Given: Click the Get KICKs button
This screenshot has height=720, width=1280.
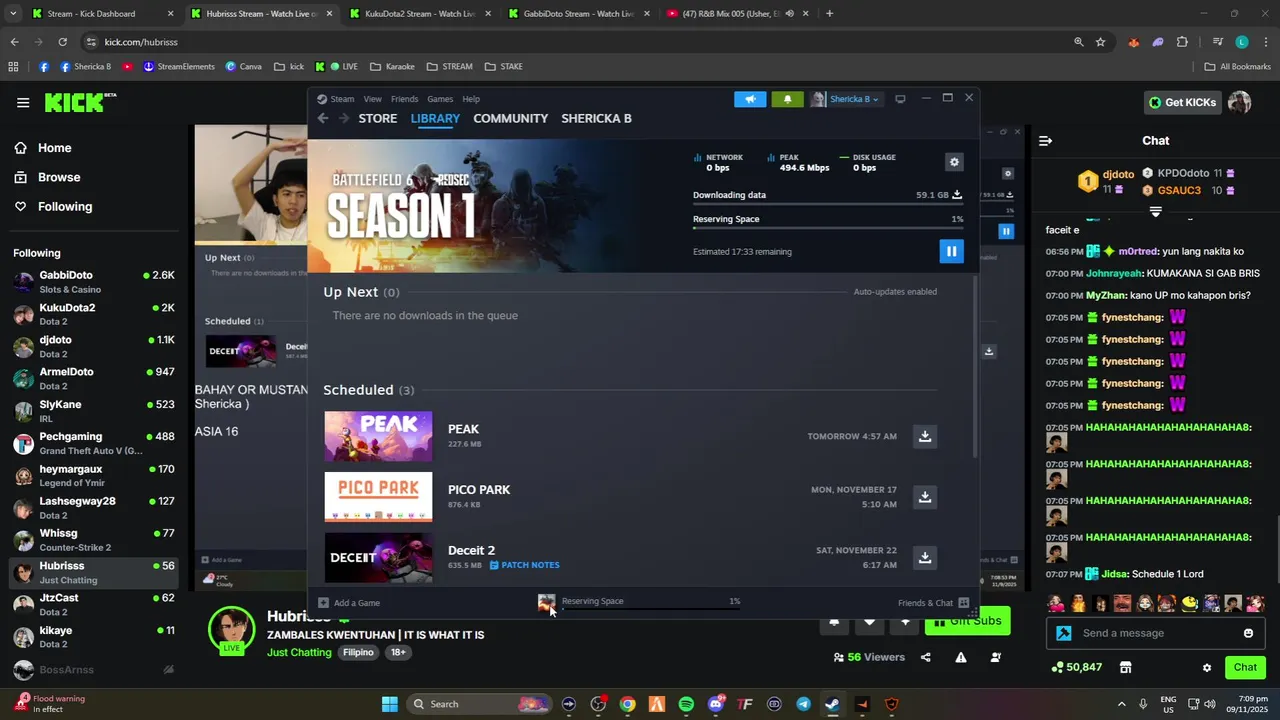Looking at the screenshot, I should click(x=1183, y=102).
